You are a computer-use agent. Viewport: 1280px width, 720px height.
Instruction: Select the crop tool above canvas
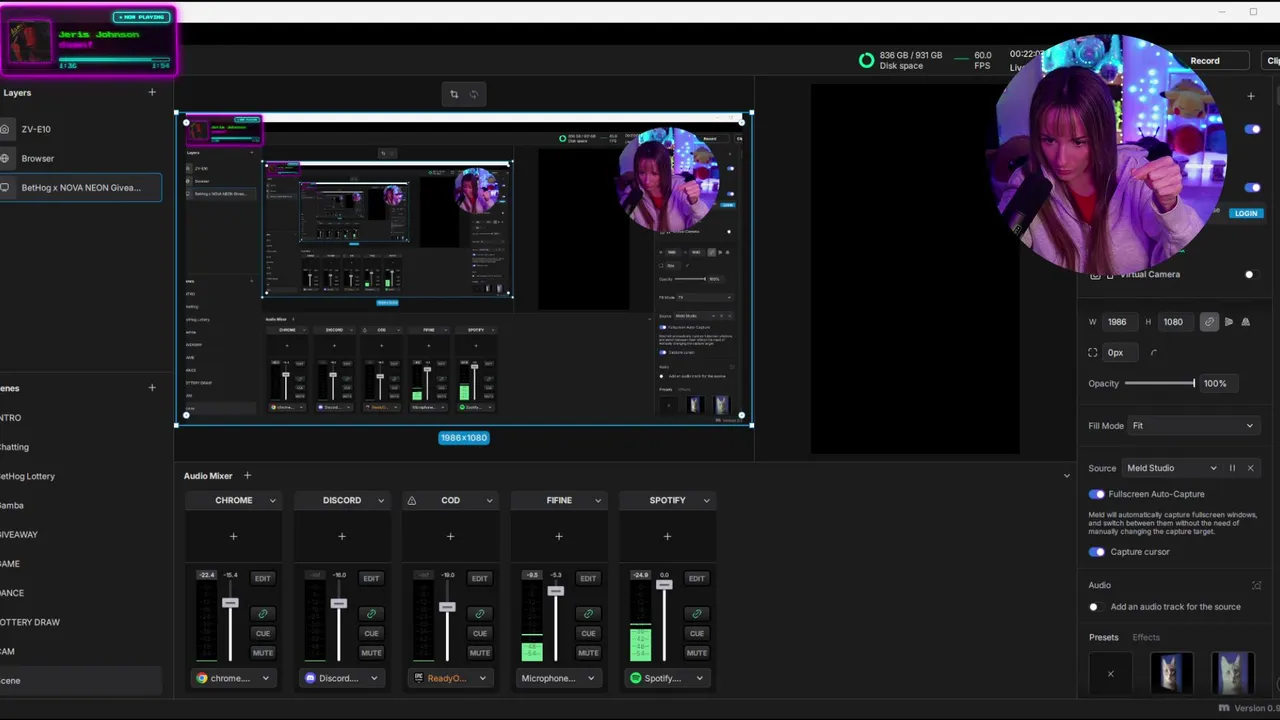[454, 94]
